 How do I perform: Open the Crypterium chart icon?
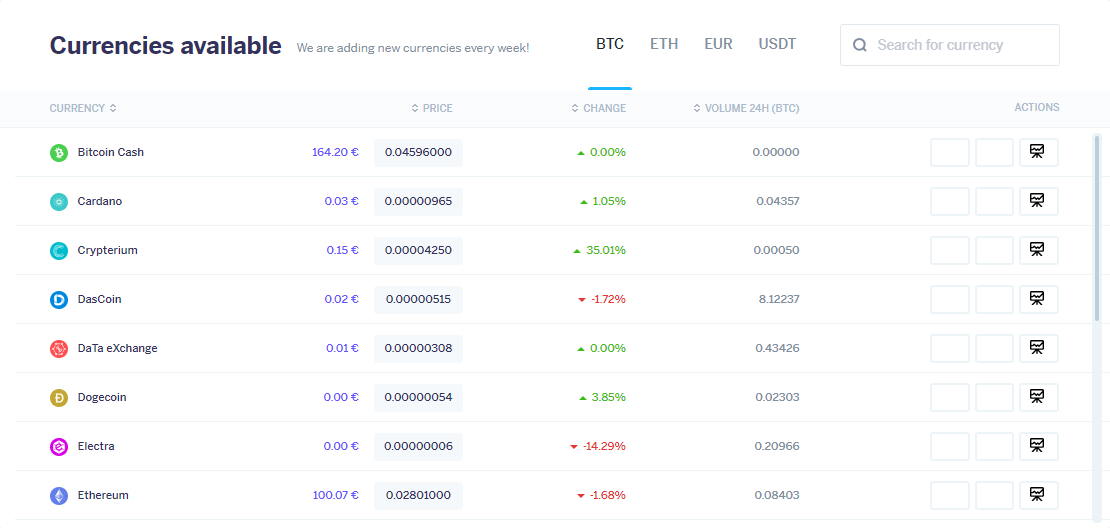pyautogui.click(x=1039, y=251)
